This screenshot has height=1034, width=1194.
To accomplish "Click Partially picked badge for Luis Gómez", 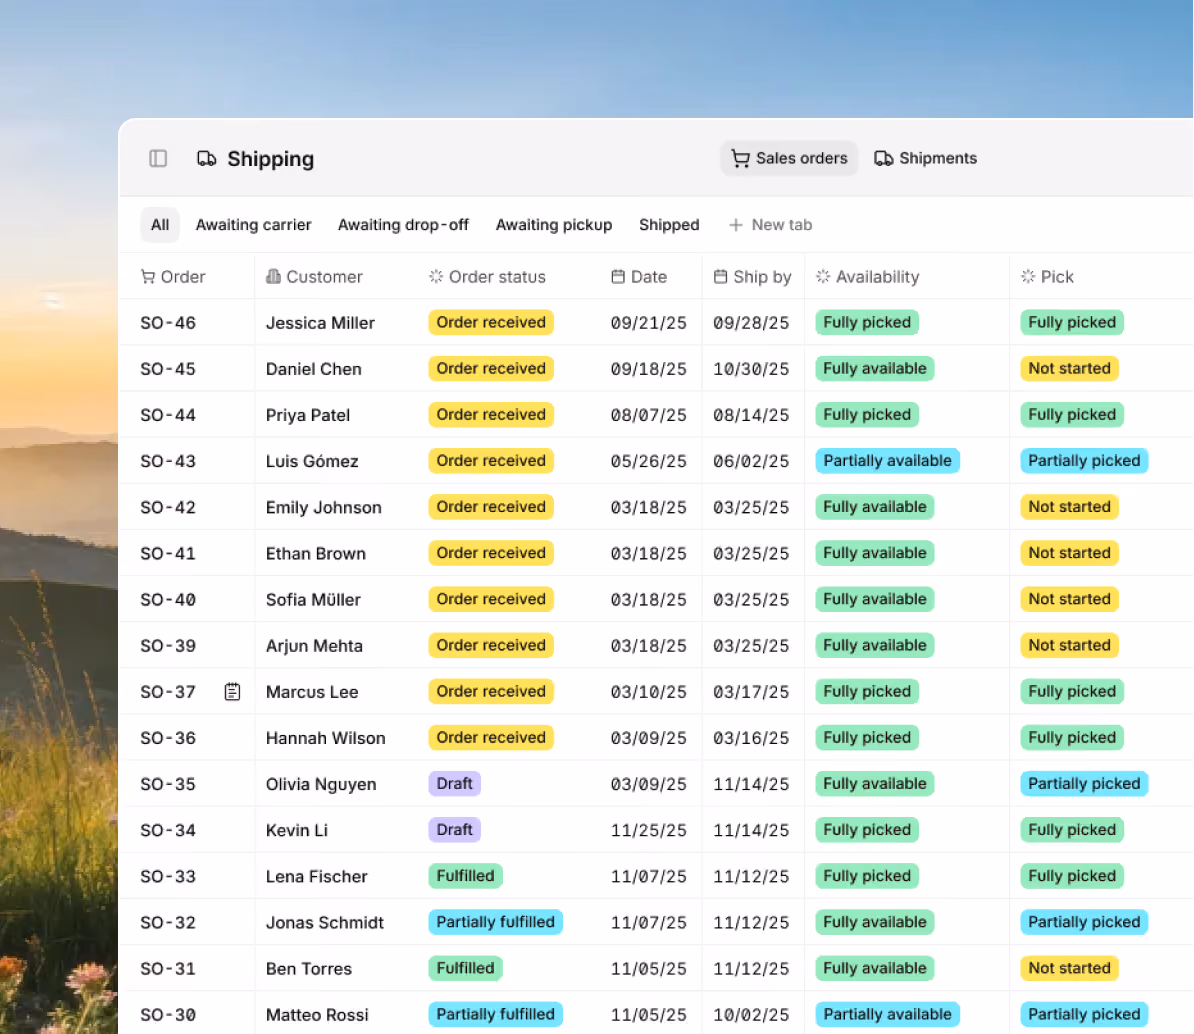I will 1084,461.
